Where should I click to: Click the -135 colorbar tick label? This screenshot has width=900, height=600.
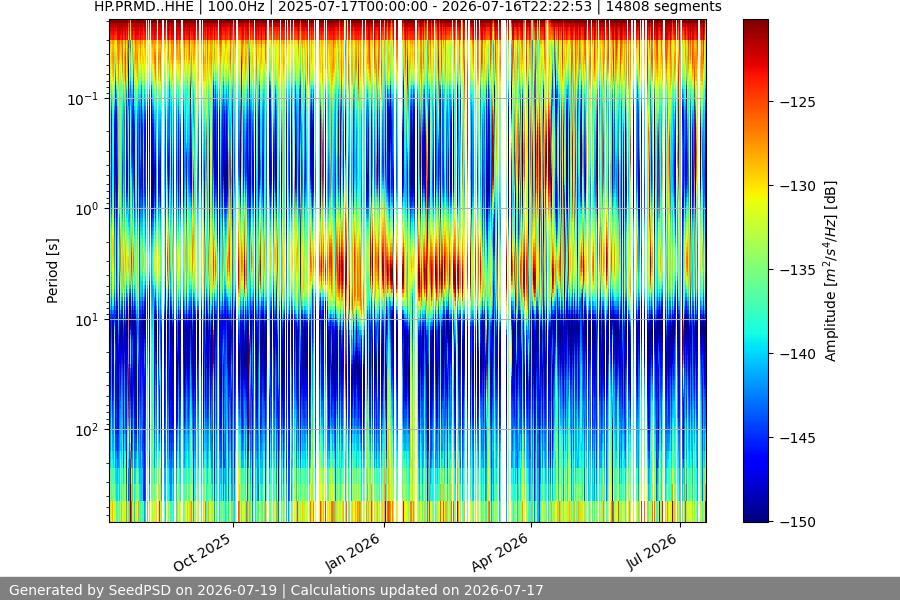pos(798,270)
